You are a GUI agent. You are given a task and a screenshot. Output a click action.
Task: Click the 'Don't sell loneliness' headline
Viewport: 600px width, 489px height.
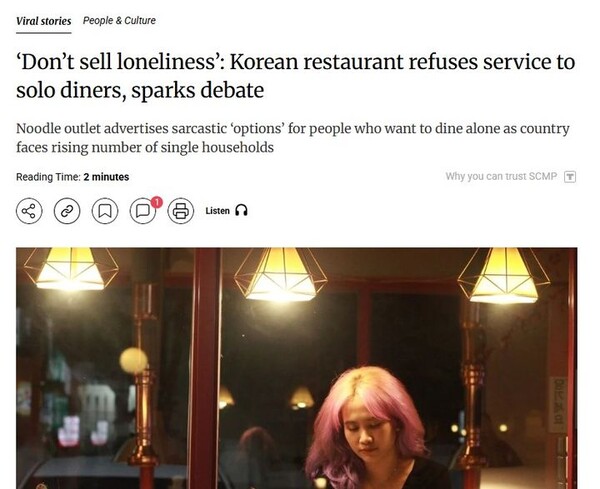pos(295,76)
